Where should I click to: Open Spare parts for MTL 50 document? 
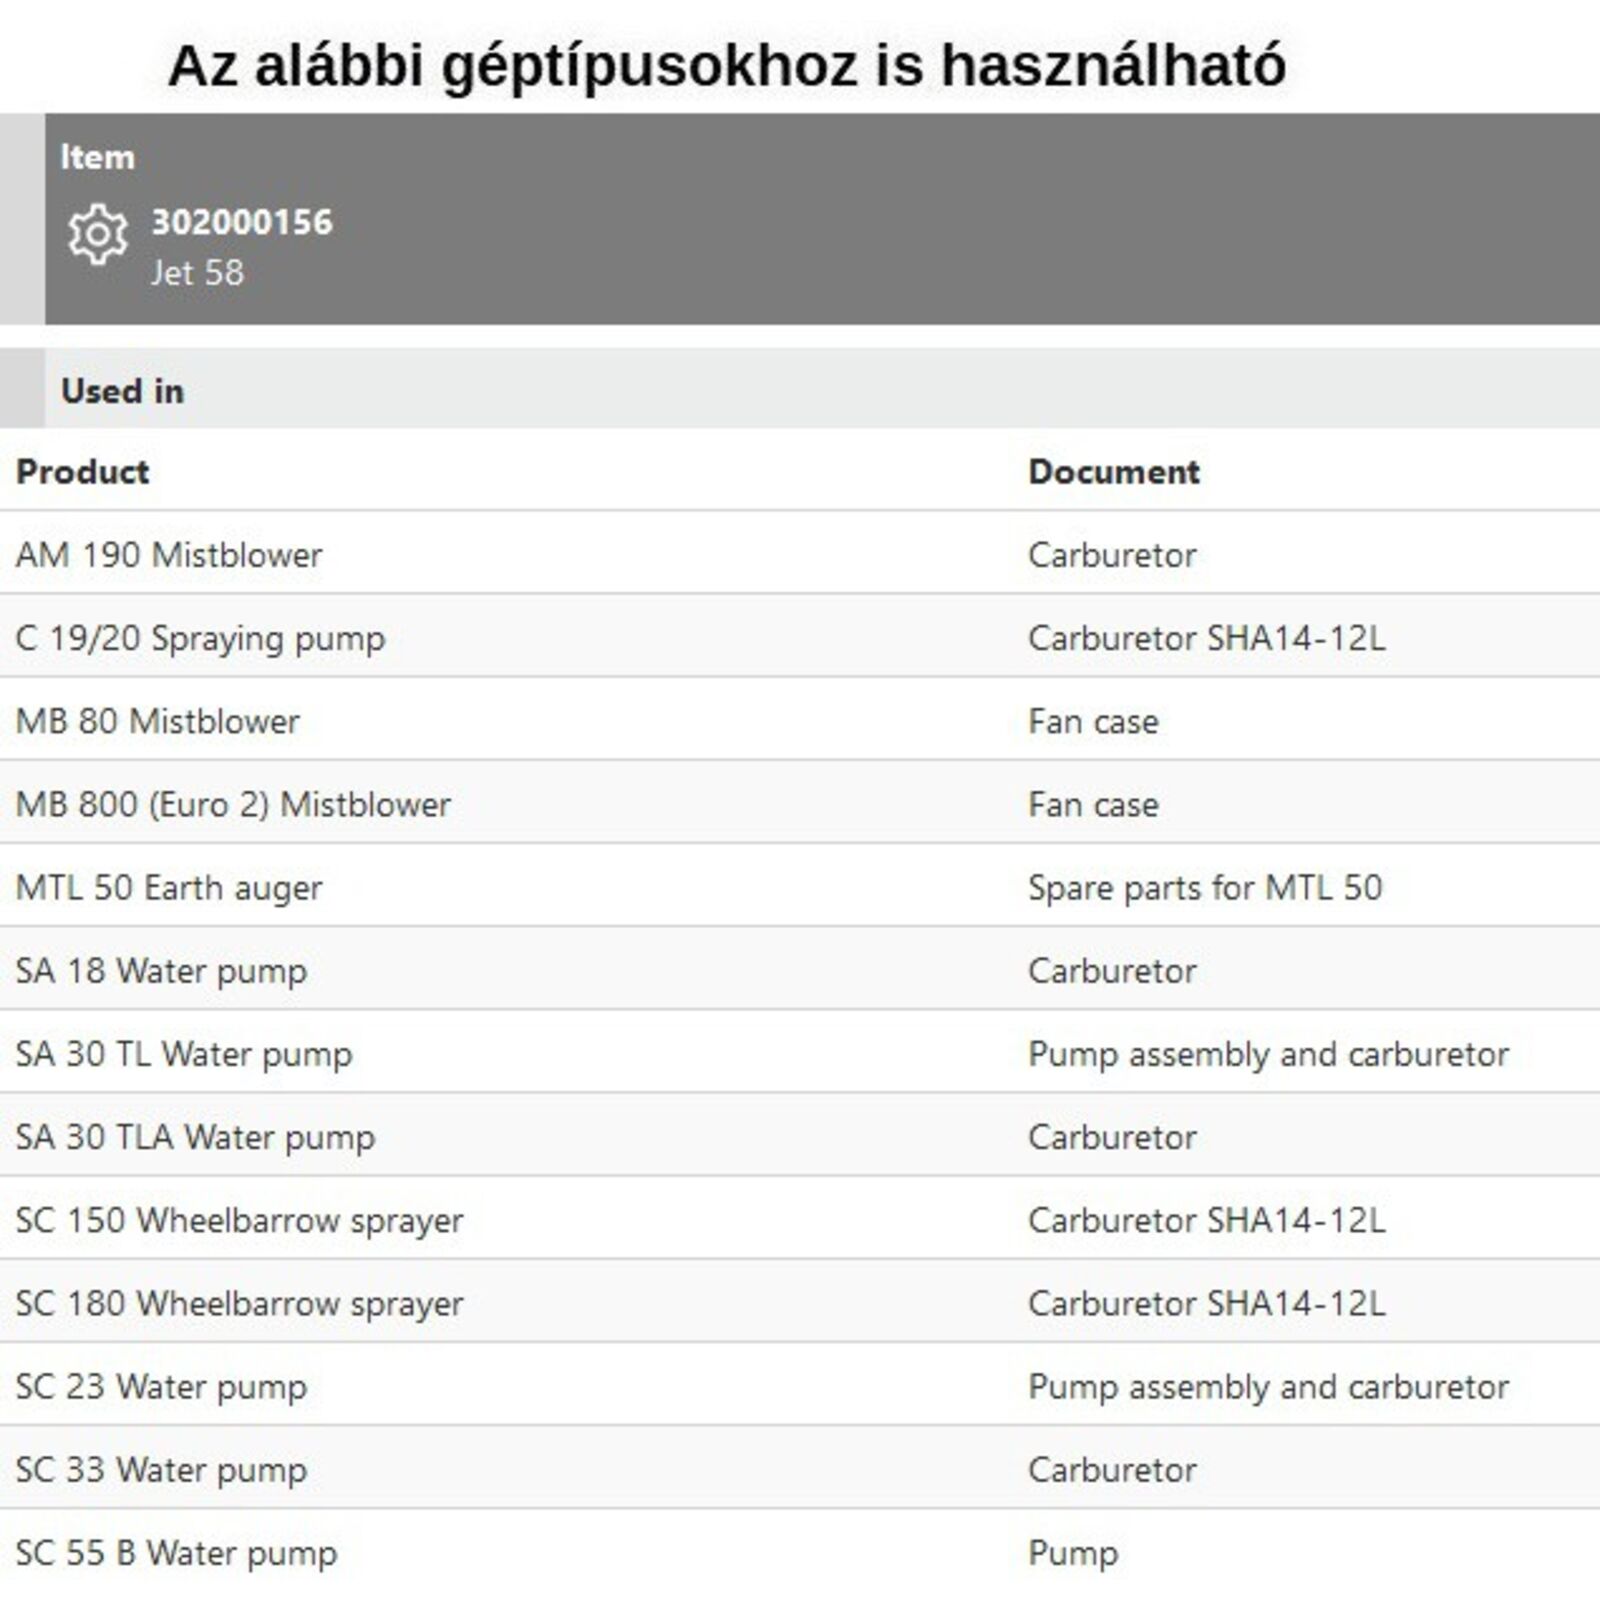1204,887
